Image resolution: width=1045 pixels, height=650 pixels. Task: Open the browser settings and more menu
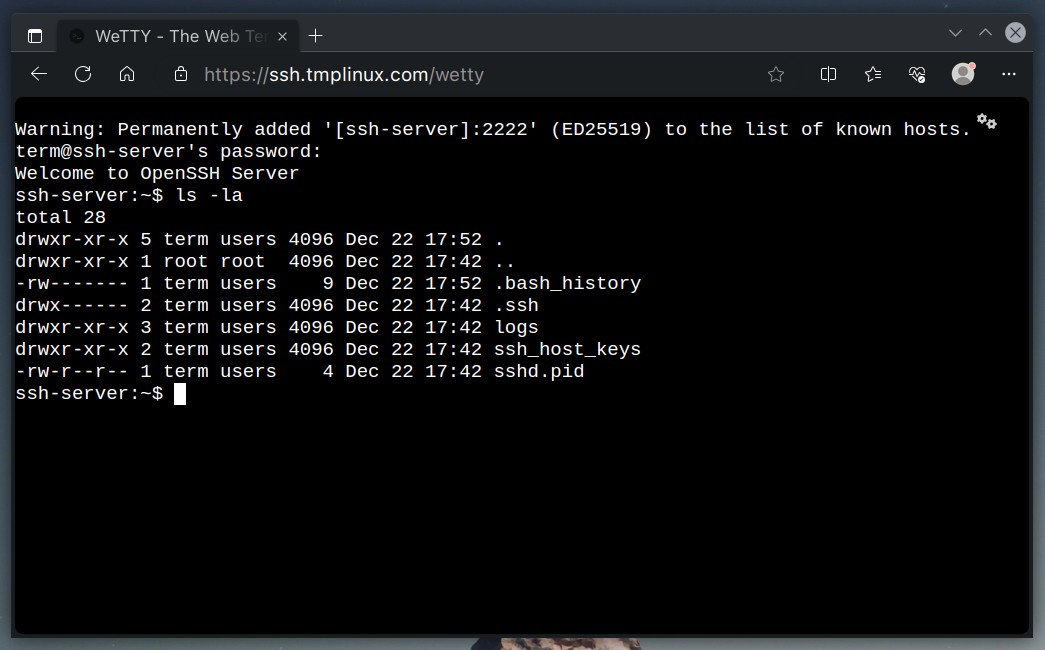1009,74
